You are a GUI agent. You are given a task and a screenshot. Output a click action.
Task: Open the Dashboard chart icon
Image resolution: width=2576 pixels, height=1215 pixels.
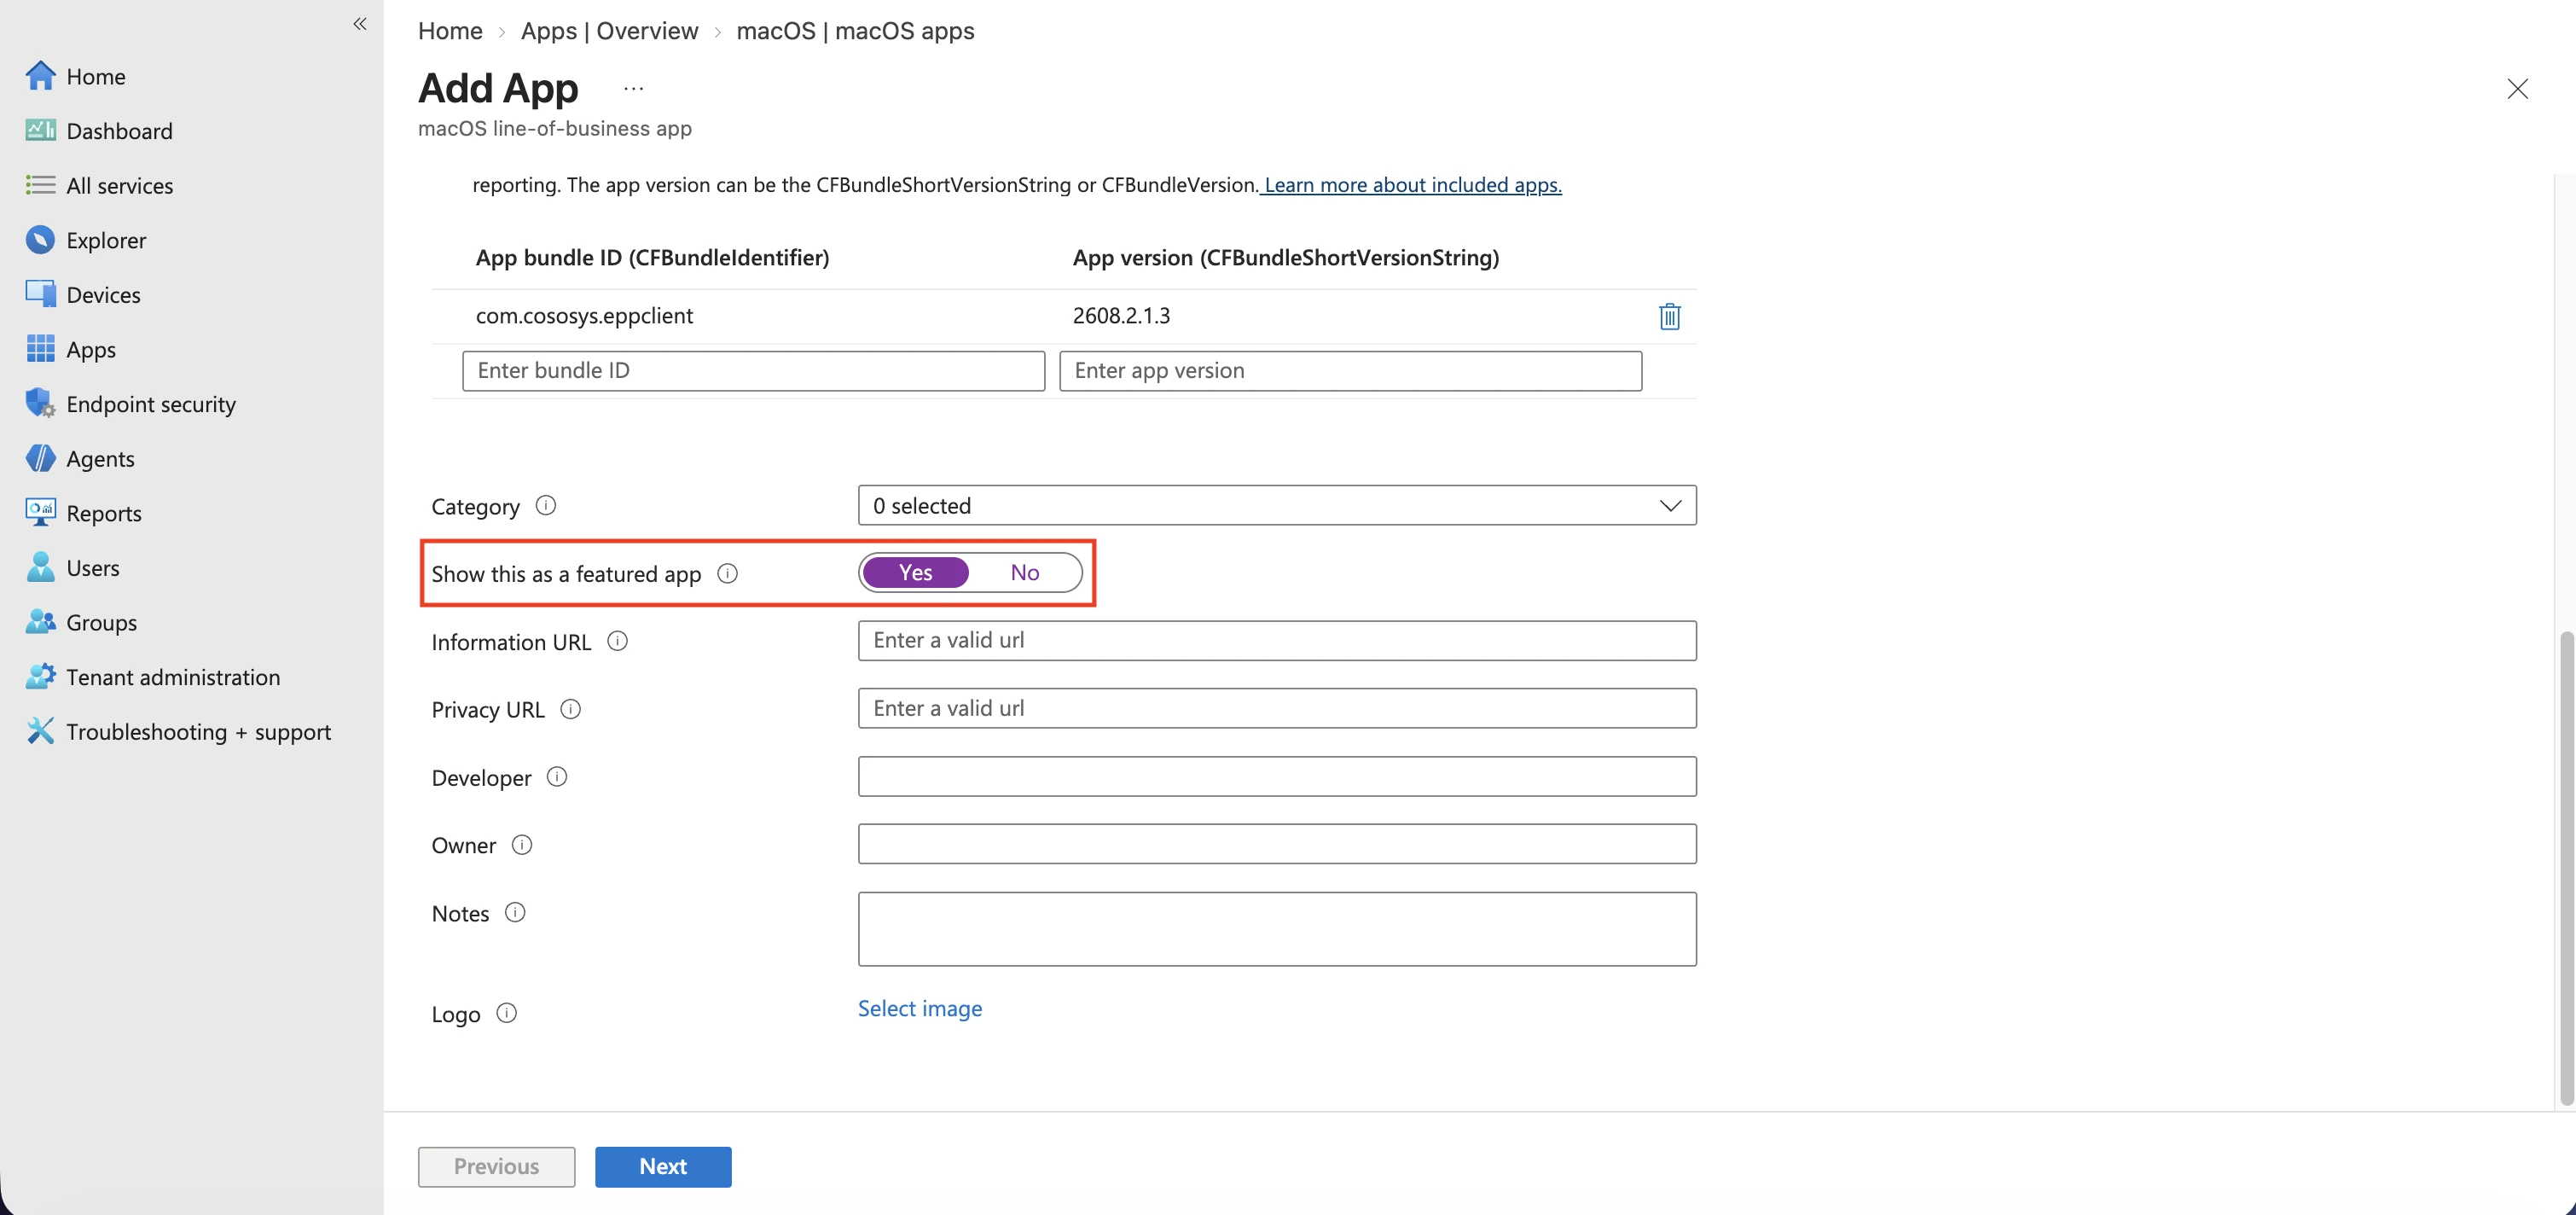click(40, 131)
